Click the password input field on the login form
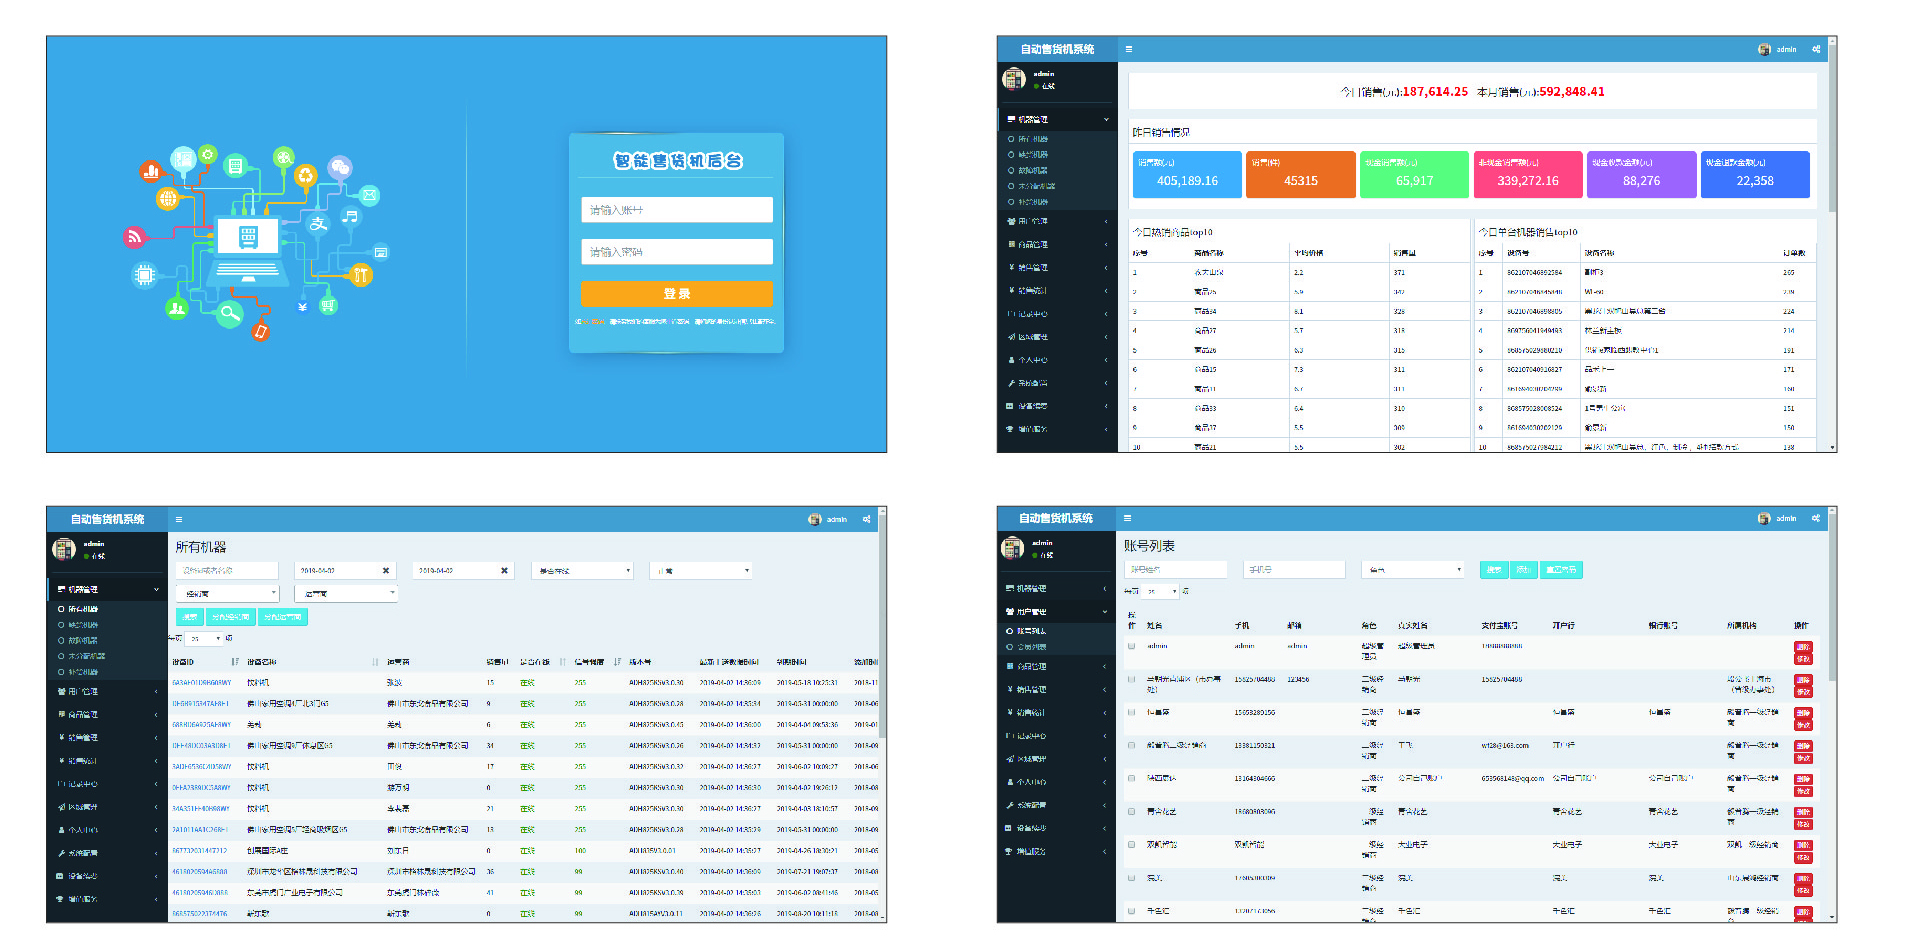Screen dimensions: 1906x947 [676, 252]
